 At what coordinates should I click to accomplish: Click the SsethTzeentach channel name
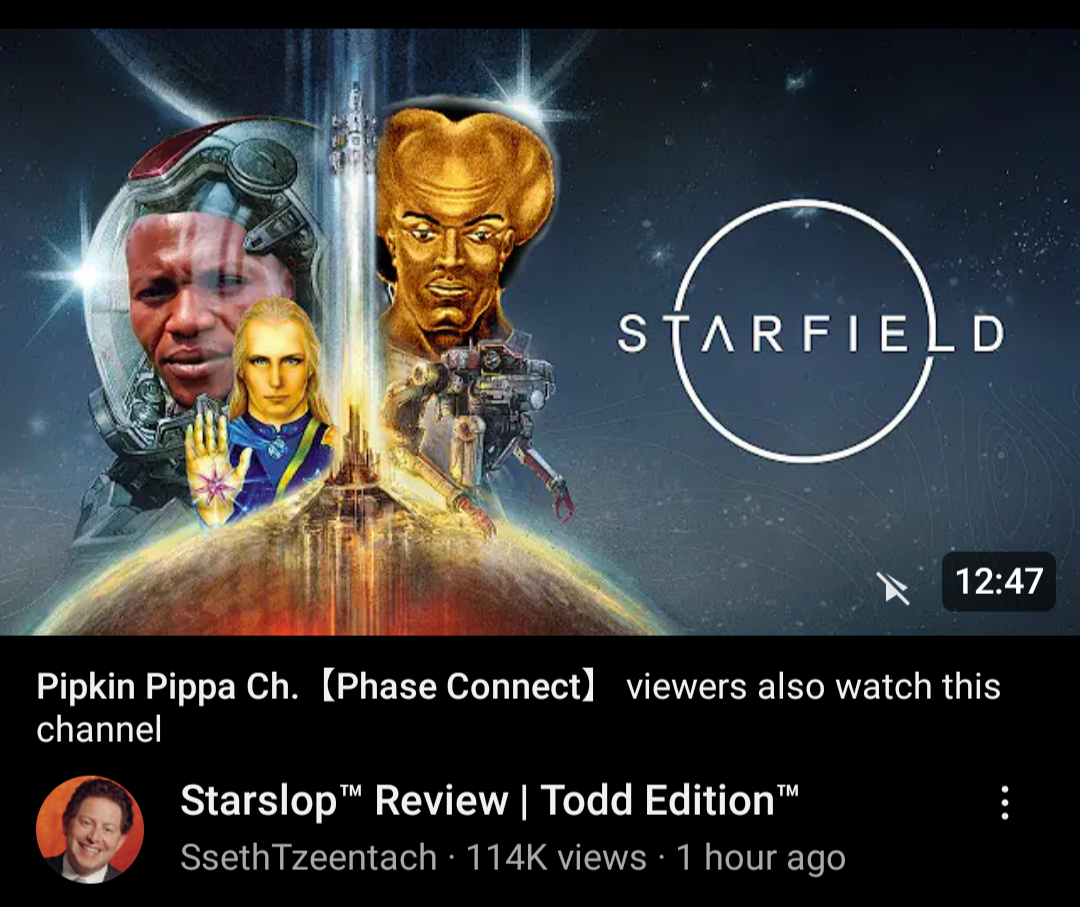(x=309, y=858)
